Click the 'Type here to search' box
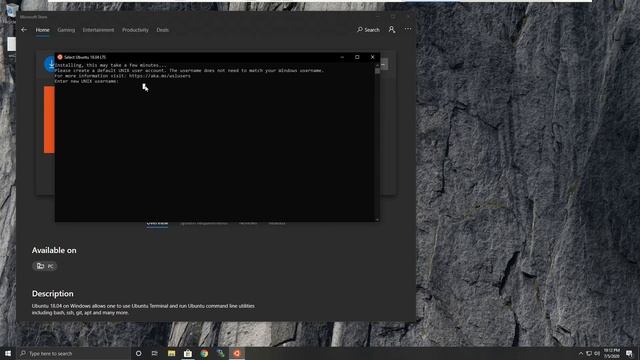 coord(73,353)
